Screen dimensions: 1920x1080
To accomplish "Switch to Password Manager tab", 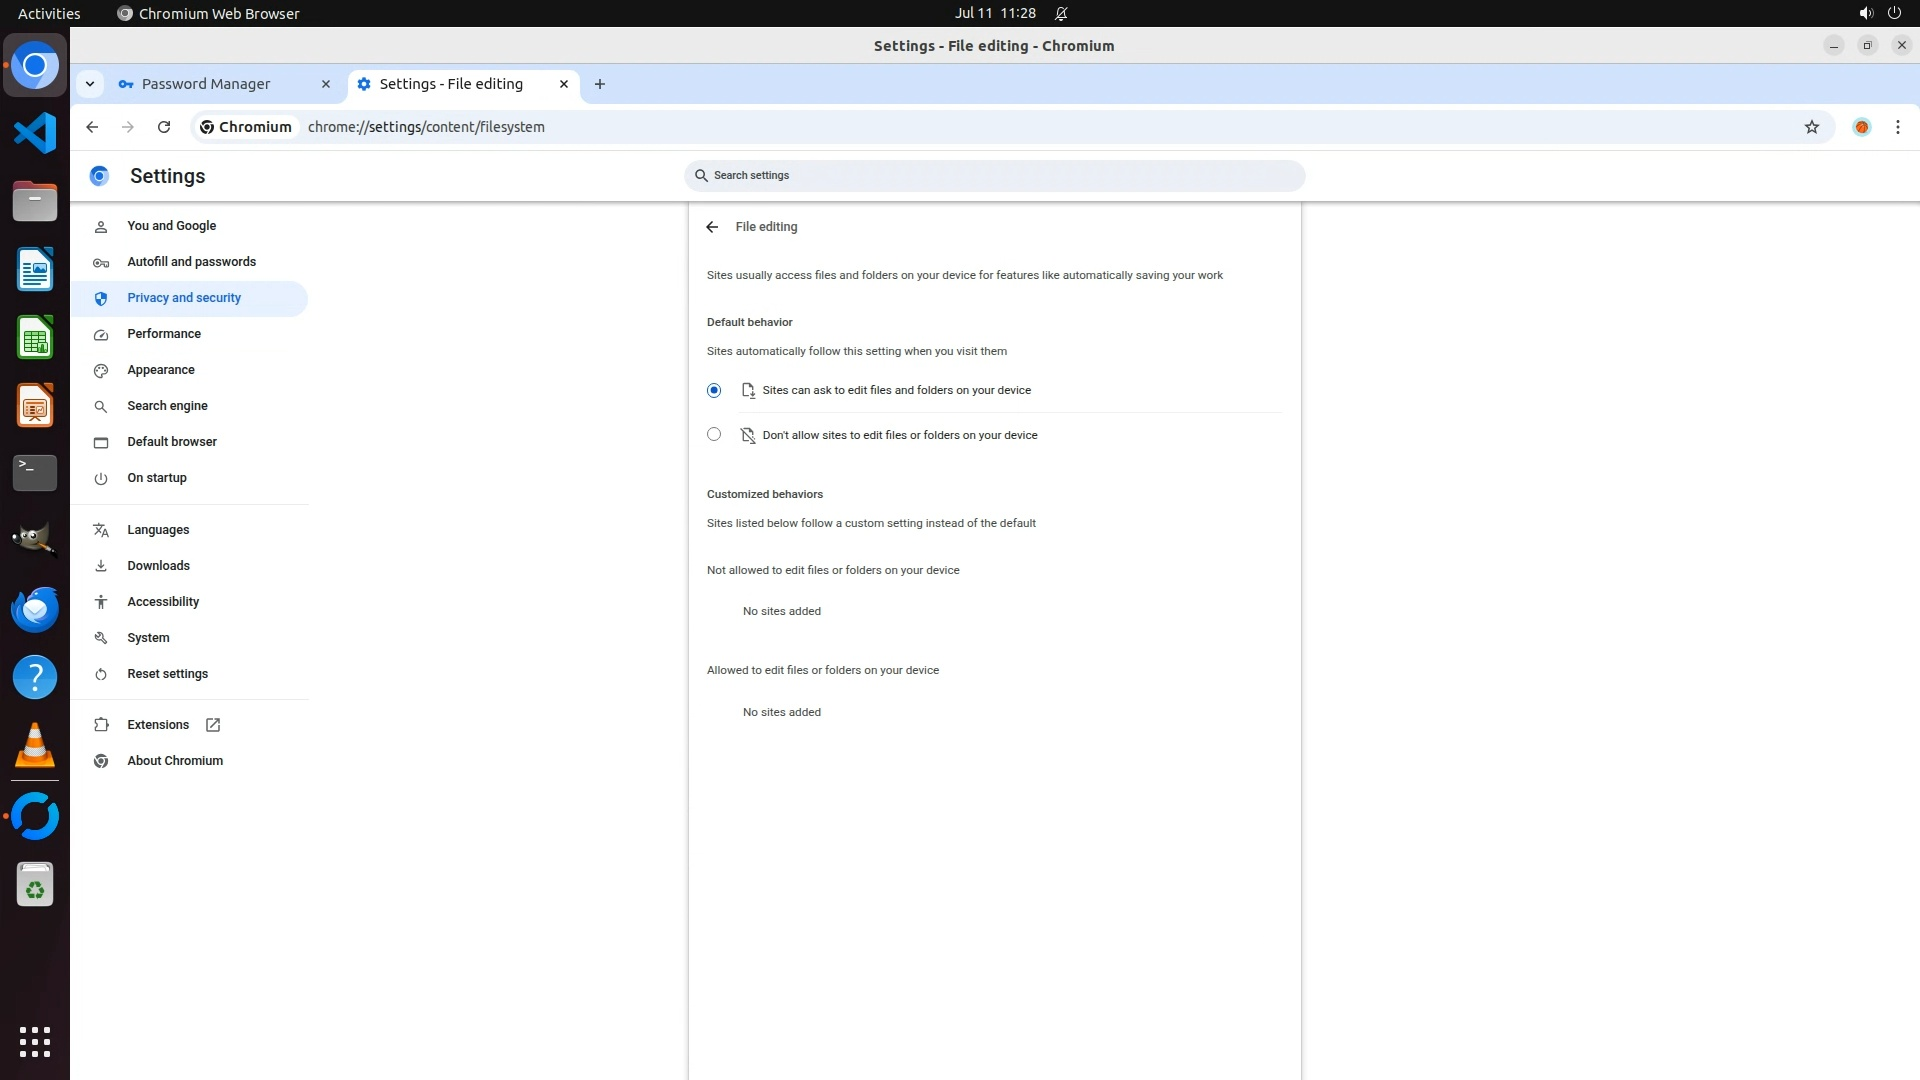I will (x=206, y=84).
